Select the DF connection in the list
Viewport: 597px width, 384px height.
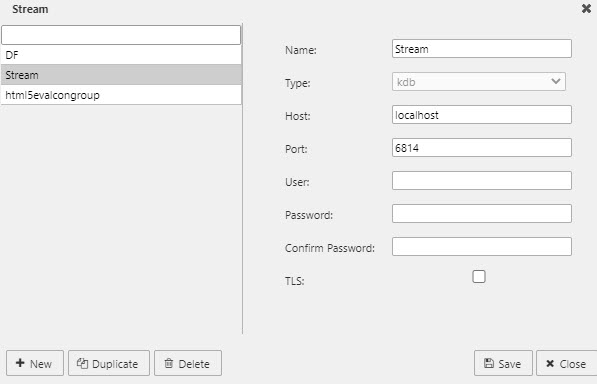[x=121, y=55]
